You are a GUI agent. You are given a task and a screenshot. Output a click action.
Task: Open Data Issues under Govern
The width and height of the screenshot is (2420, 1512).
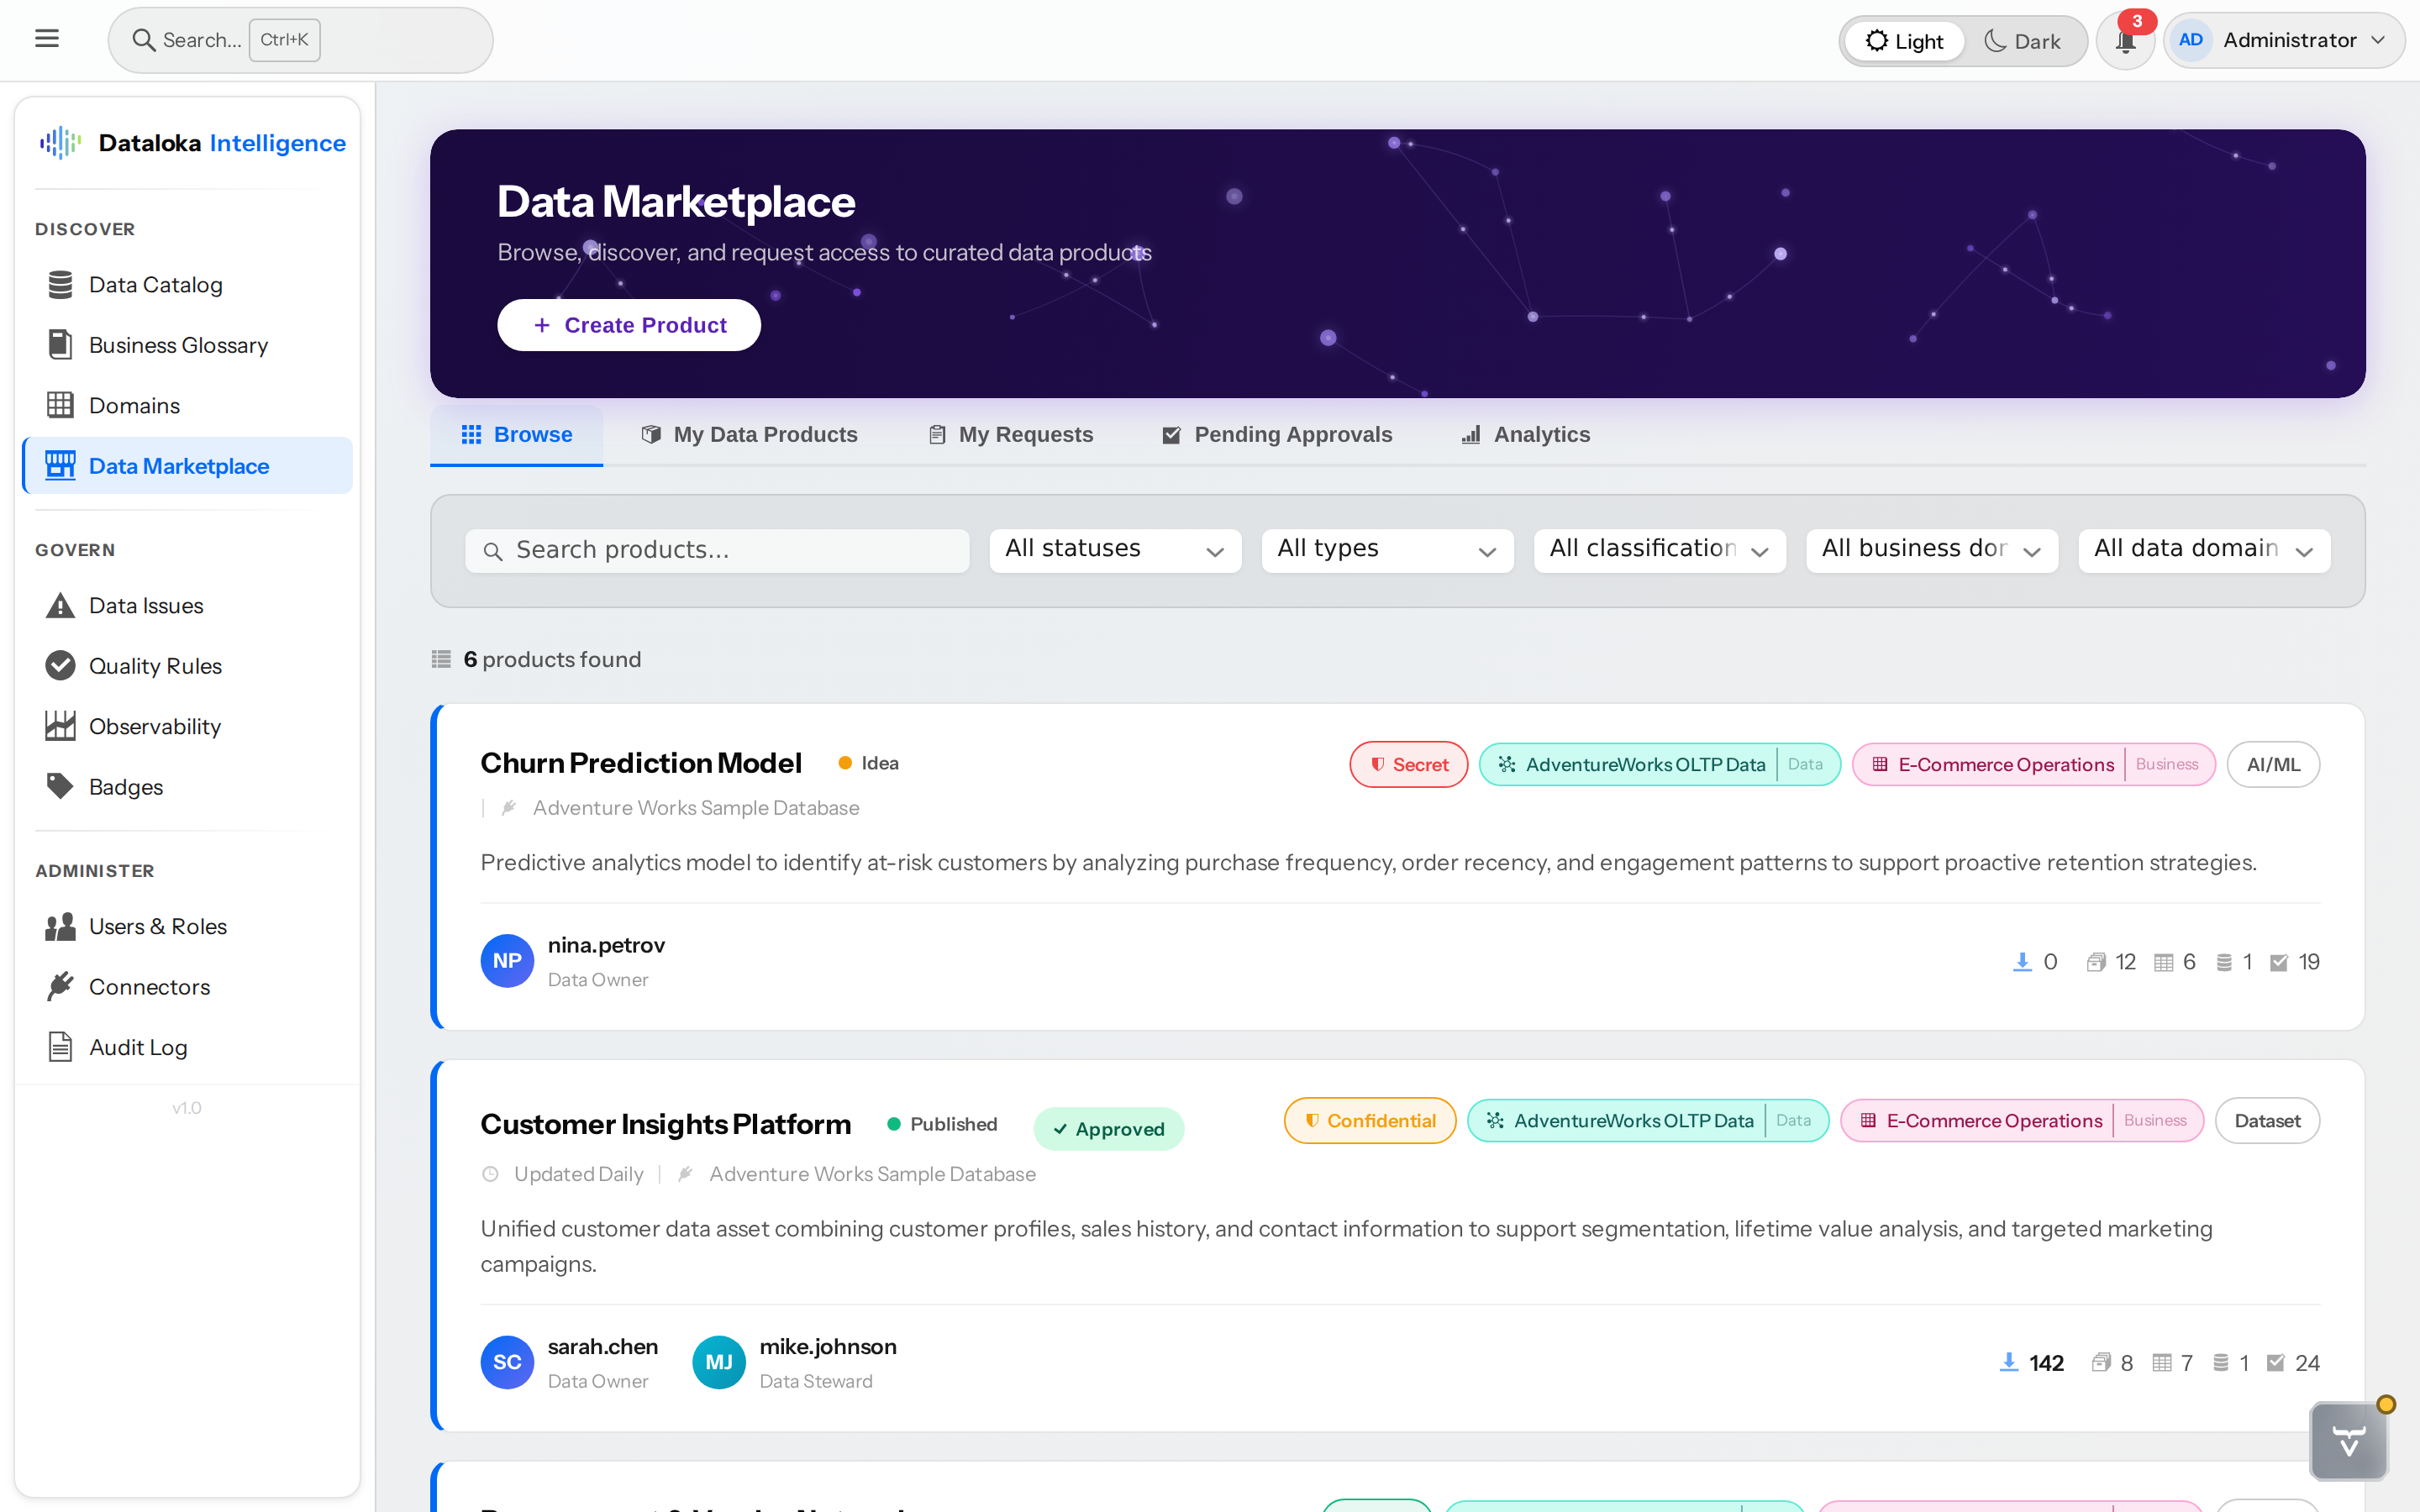pyautogui.click(x=145, y=605)
